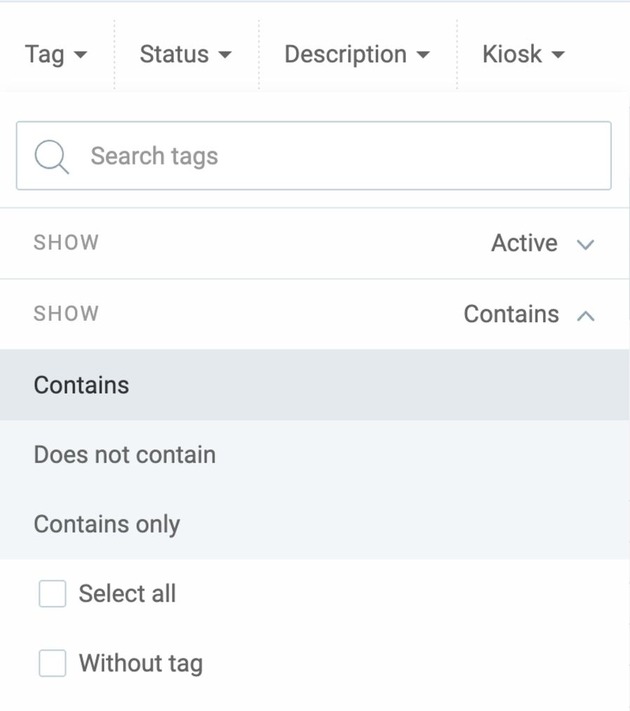The image size is (630, 711).
Task: Click the Select all label text
Action: pyautogui.click(x=127, y=594)
